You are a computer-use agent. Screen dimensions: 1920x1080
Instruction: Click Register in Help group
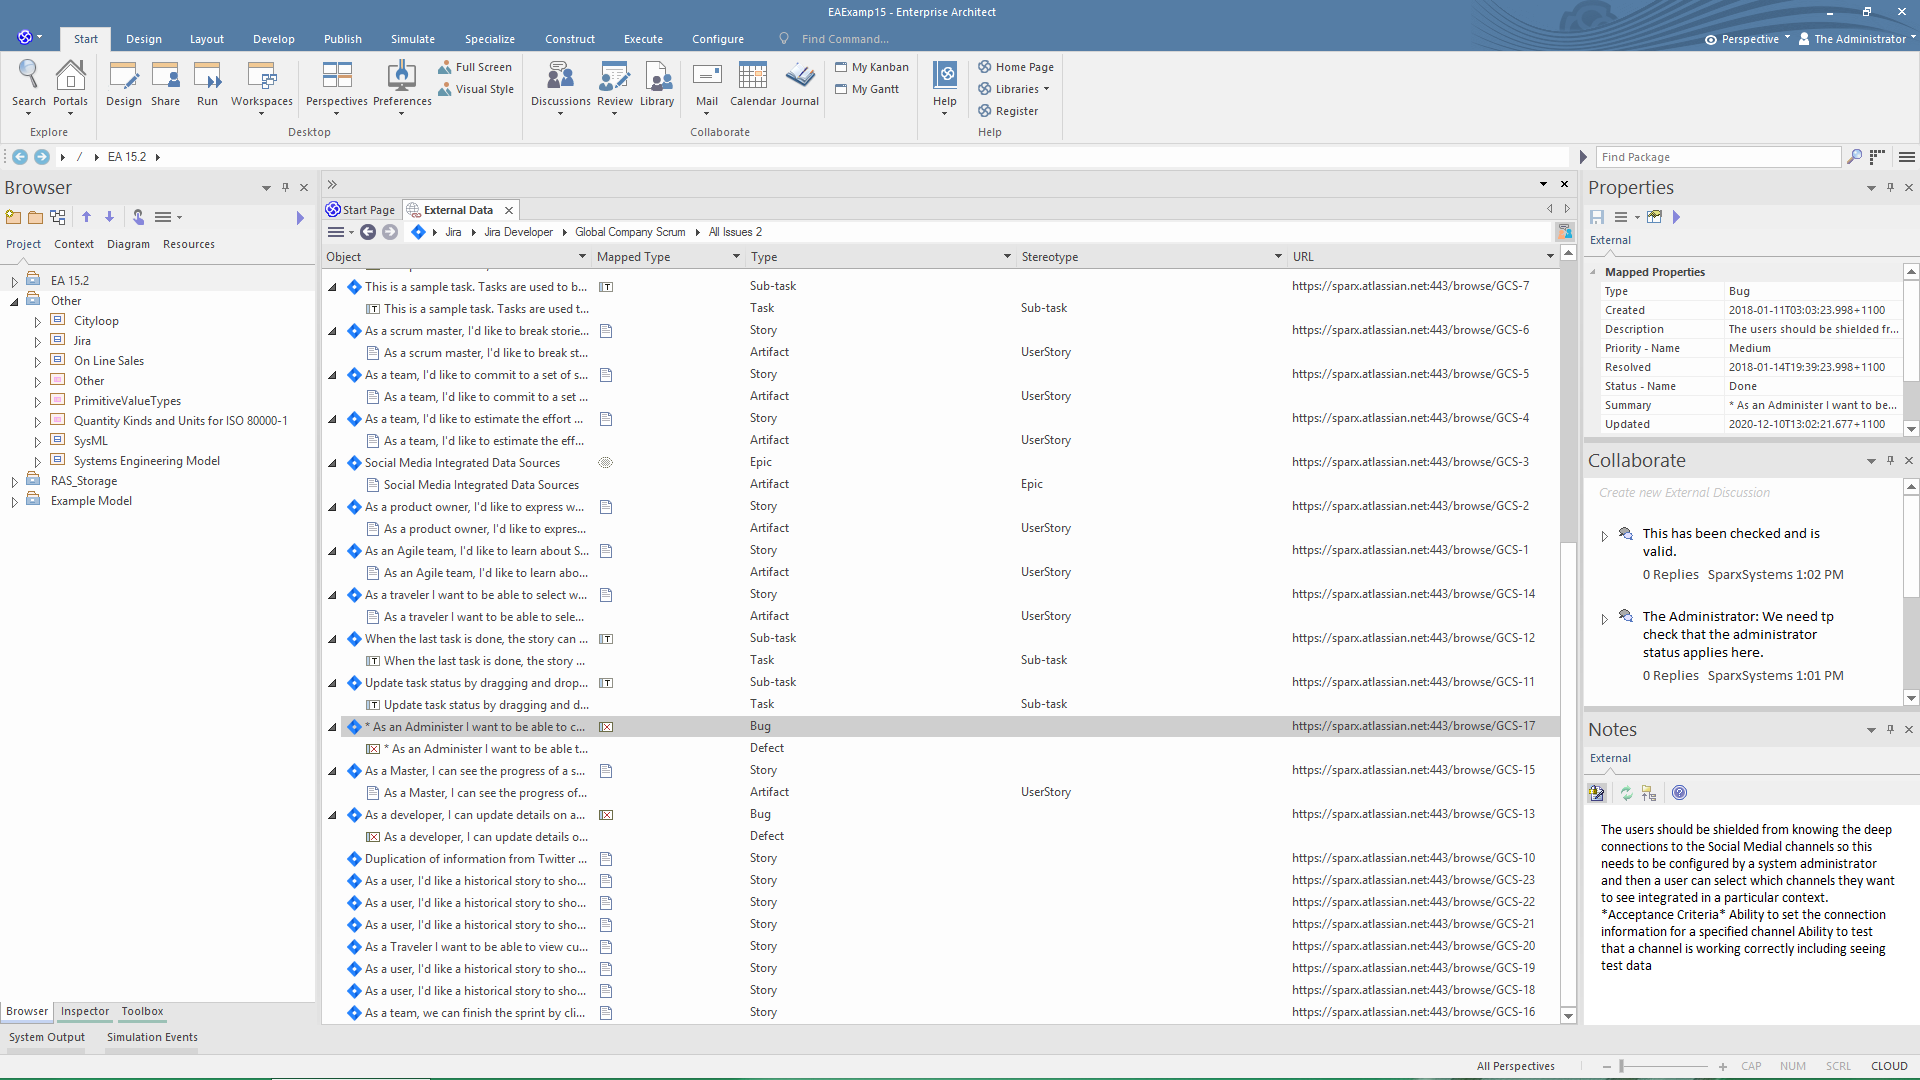(1008, 111)
